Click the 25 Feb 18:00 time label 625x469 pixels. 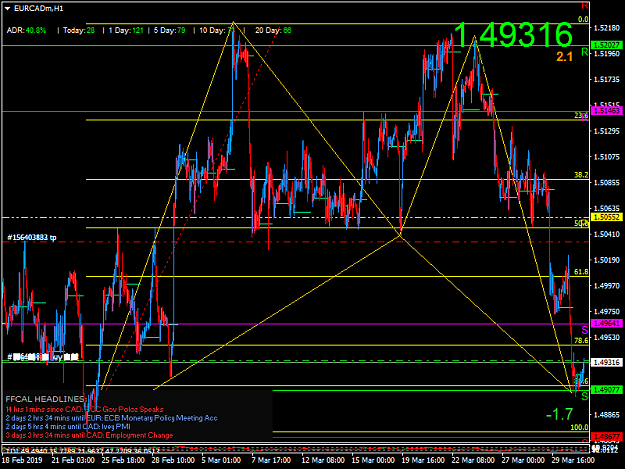(123, 460)
